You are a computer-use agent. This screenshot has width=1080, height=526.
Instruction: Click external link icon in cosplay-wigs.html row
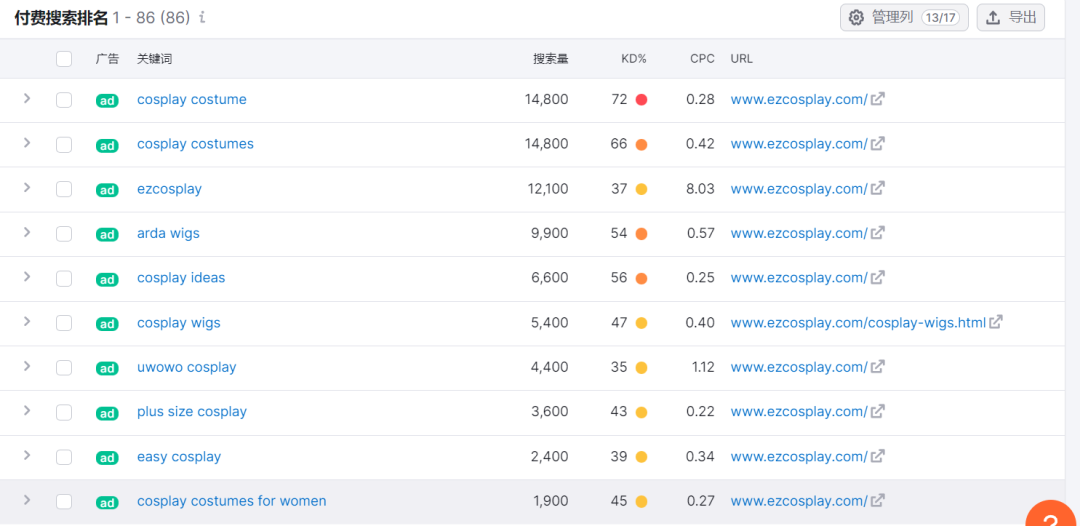[x=995, y=323]
